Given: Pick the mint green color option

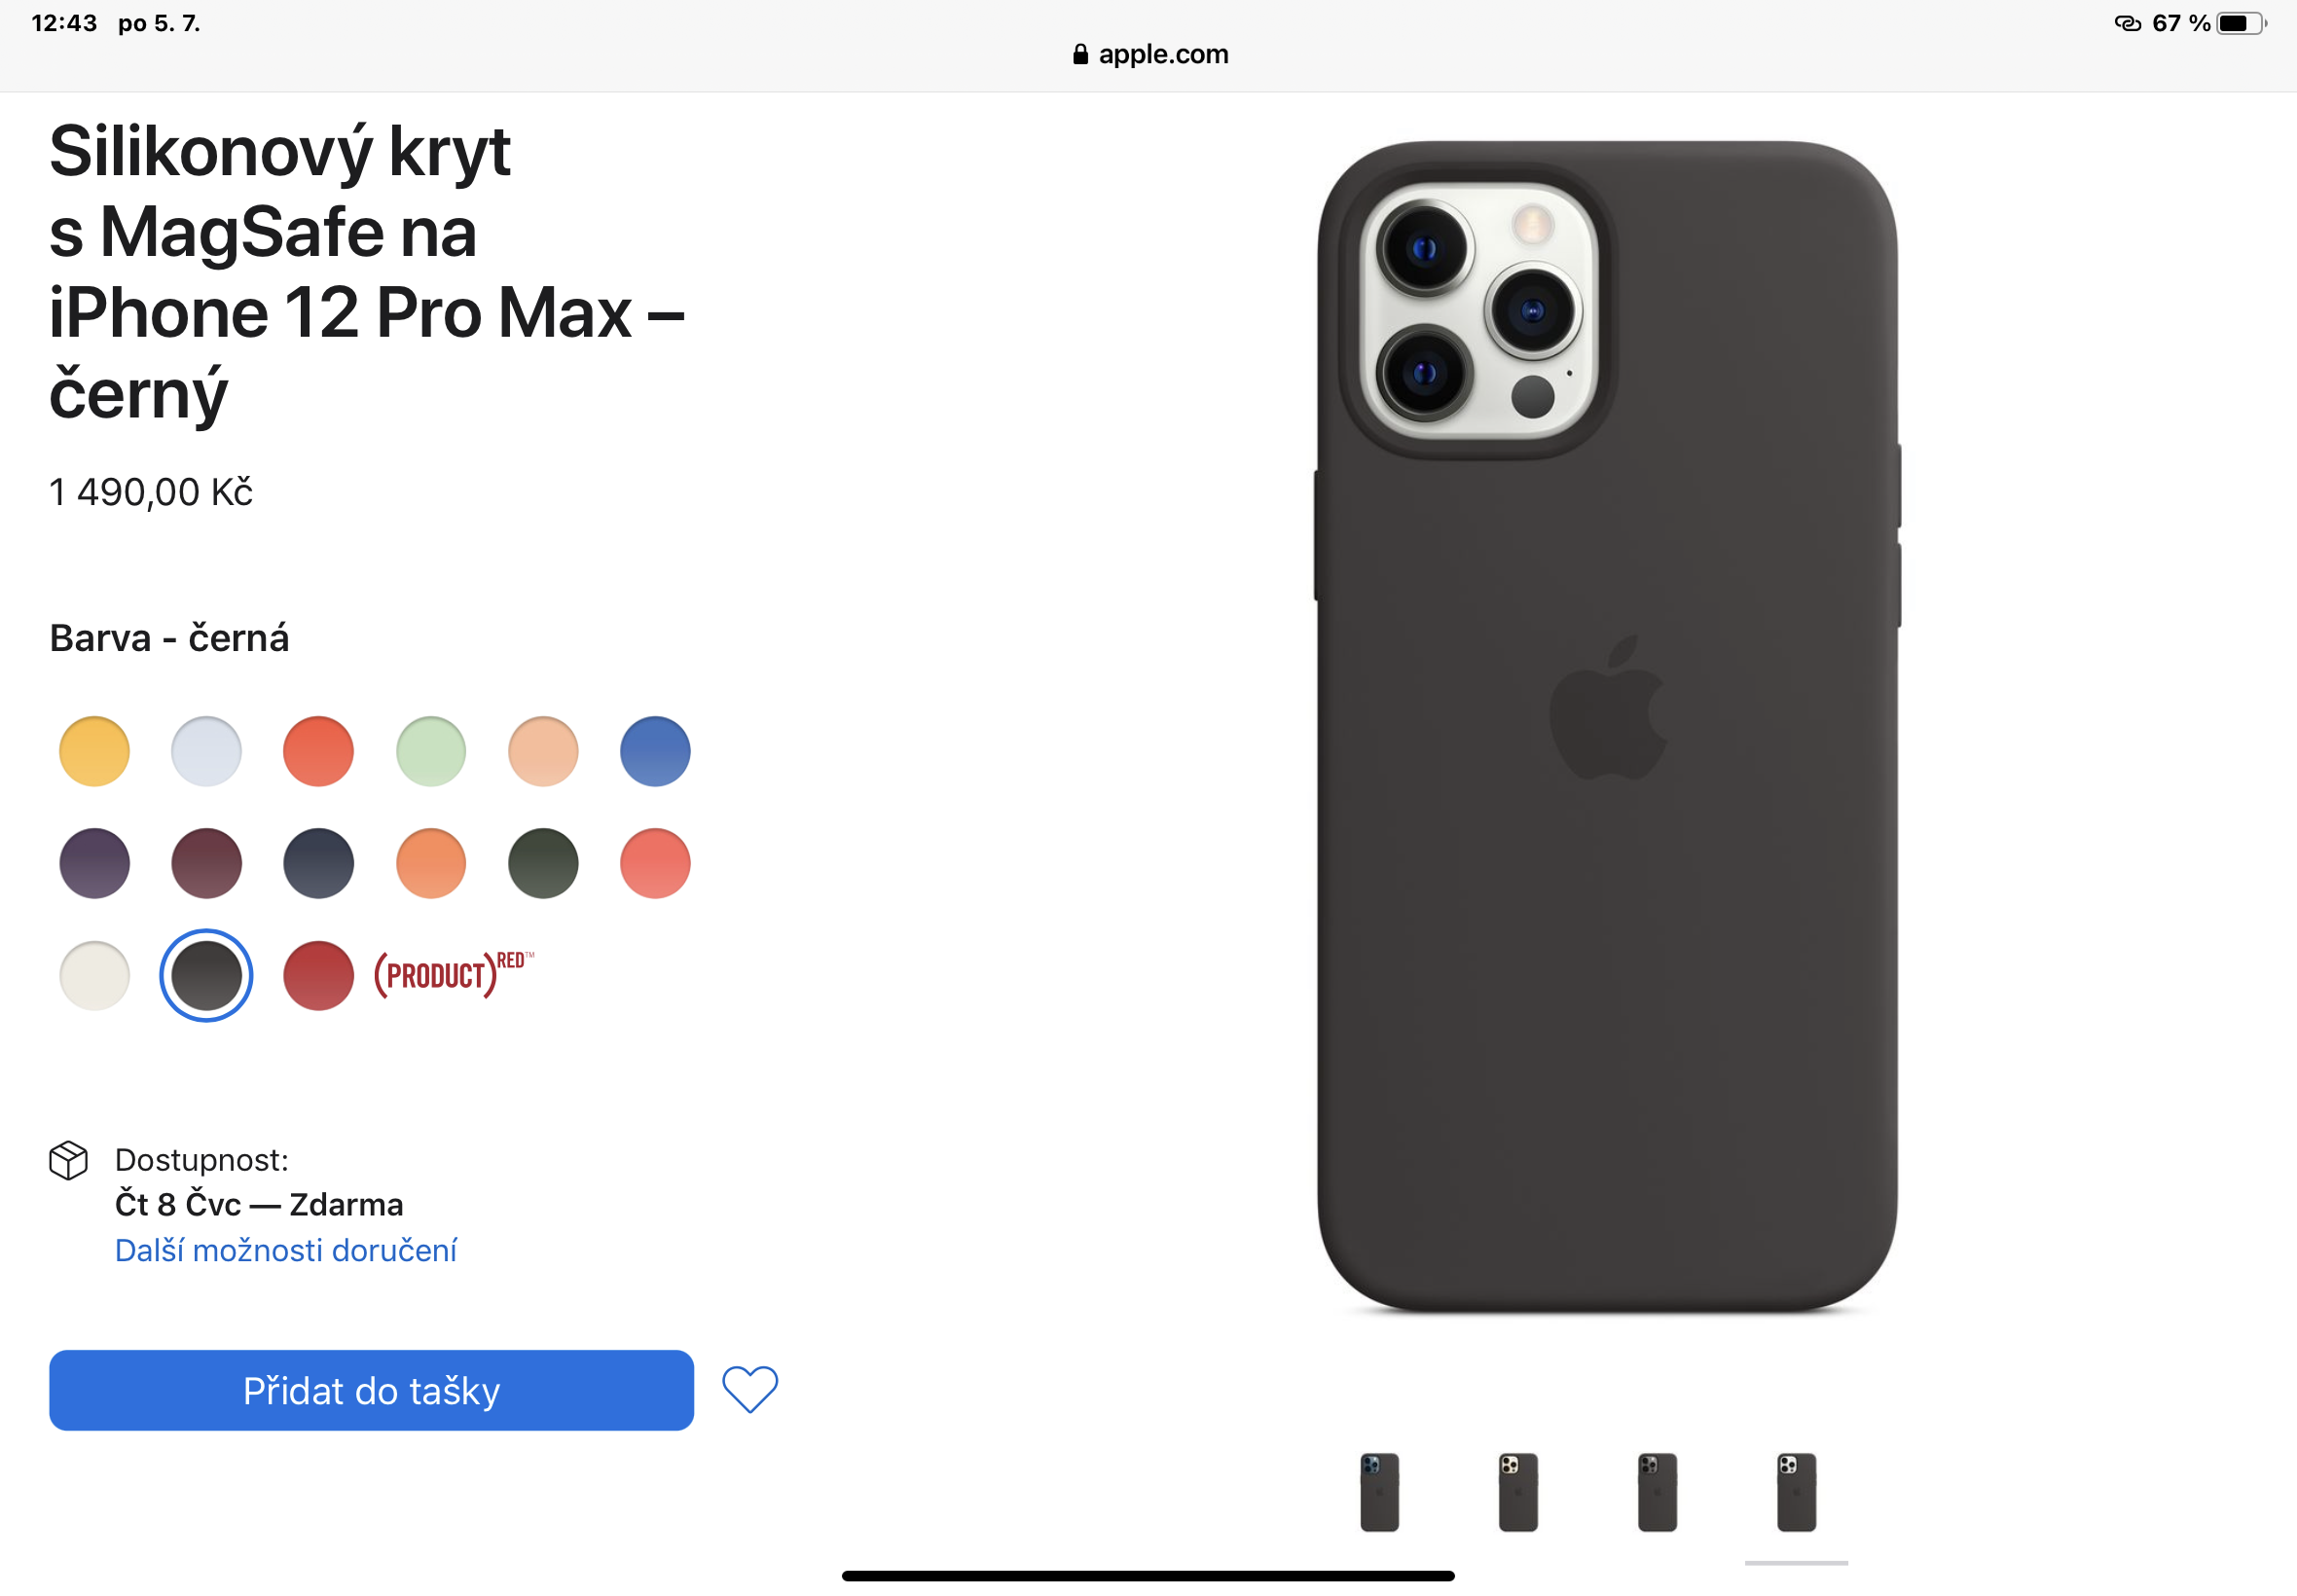Looking at the screenshot, I should click(x=431, y=751).
